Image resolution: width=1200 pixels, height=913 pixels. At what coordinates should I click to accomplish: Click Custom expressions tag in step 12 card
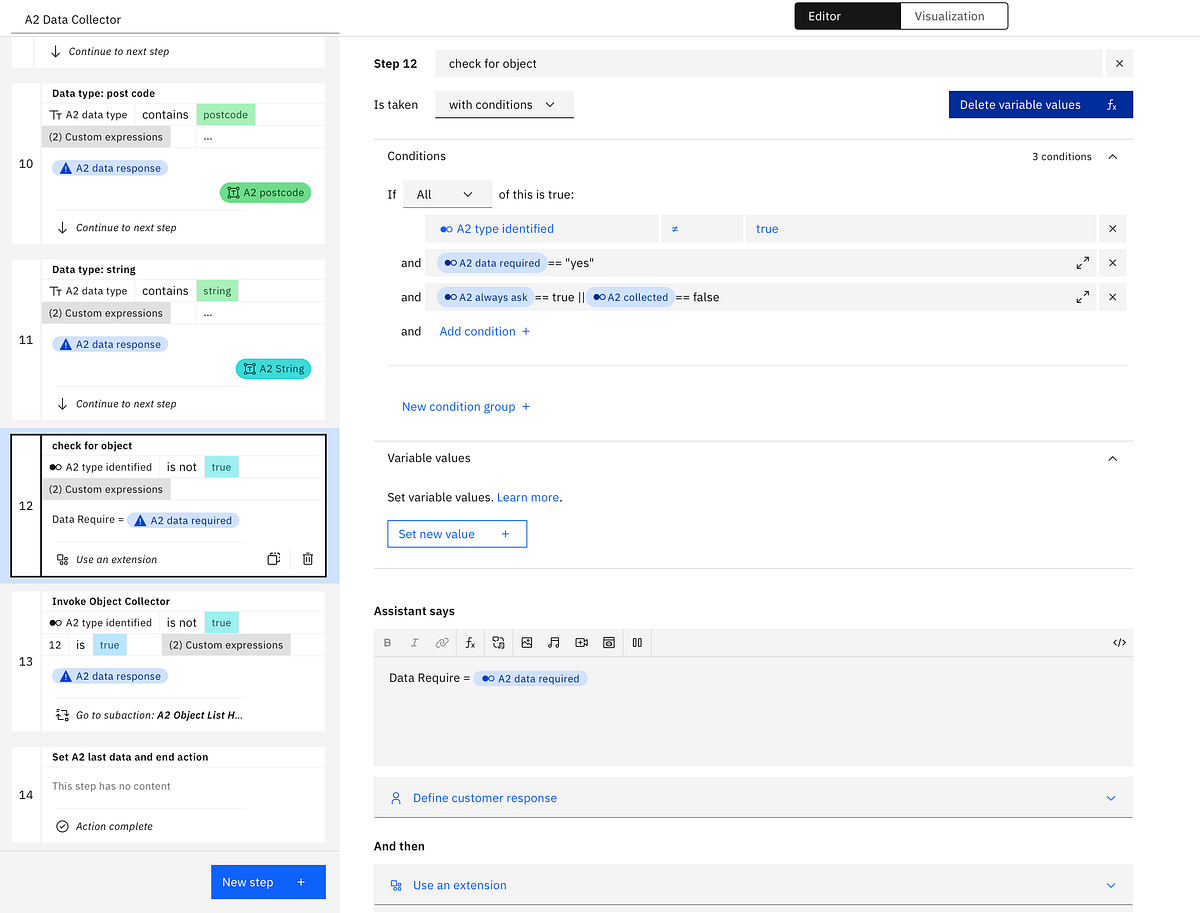106,489
